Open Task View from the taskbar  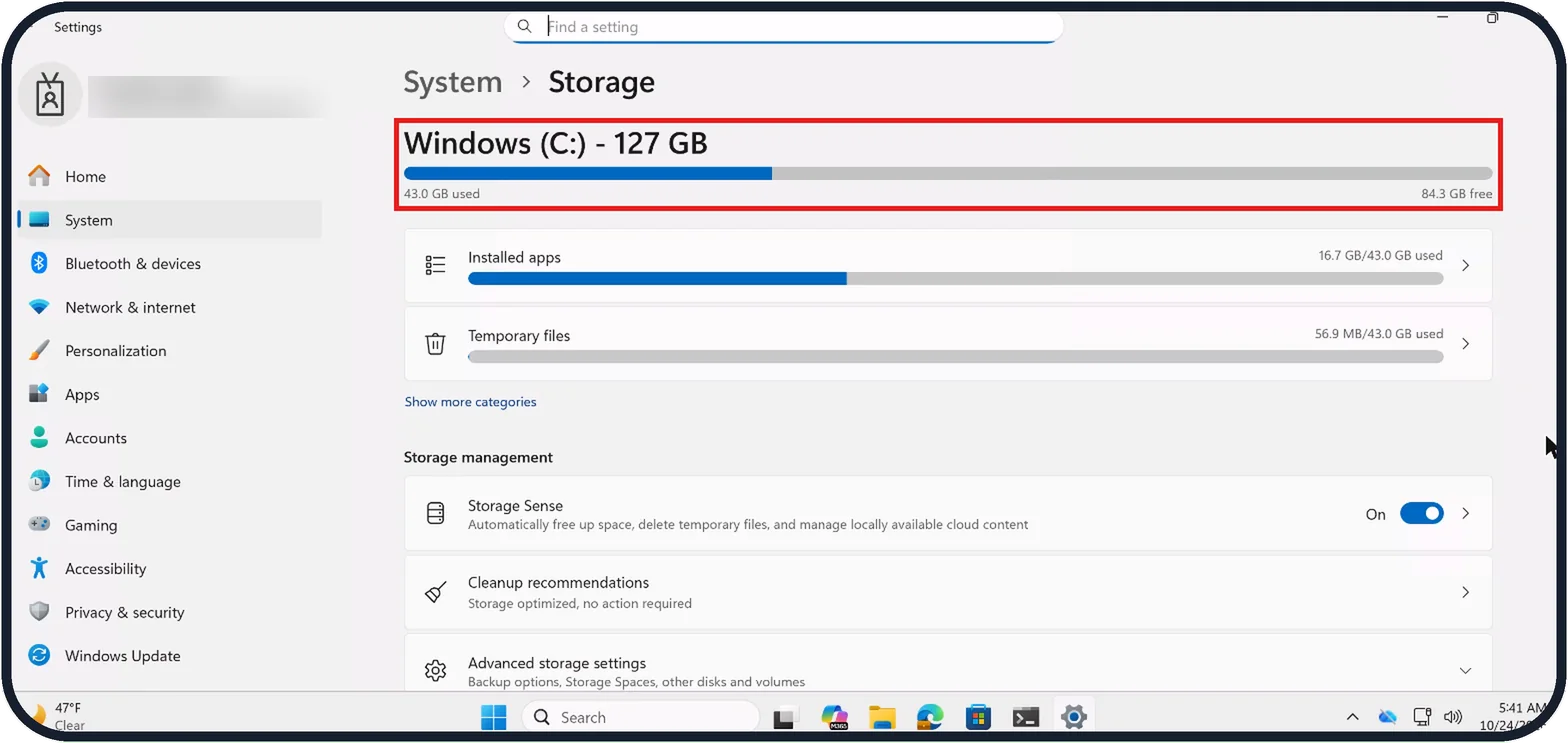click(x=785, y=717)
